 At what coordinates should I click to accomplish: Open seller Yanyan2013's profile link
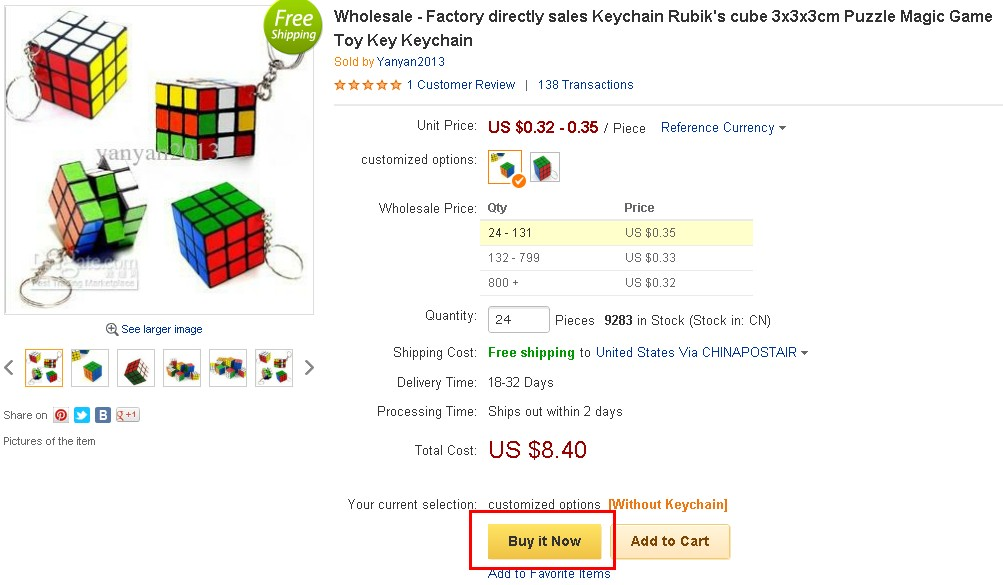click(x=411, y=62)
